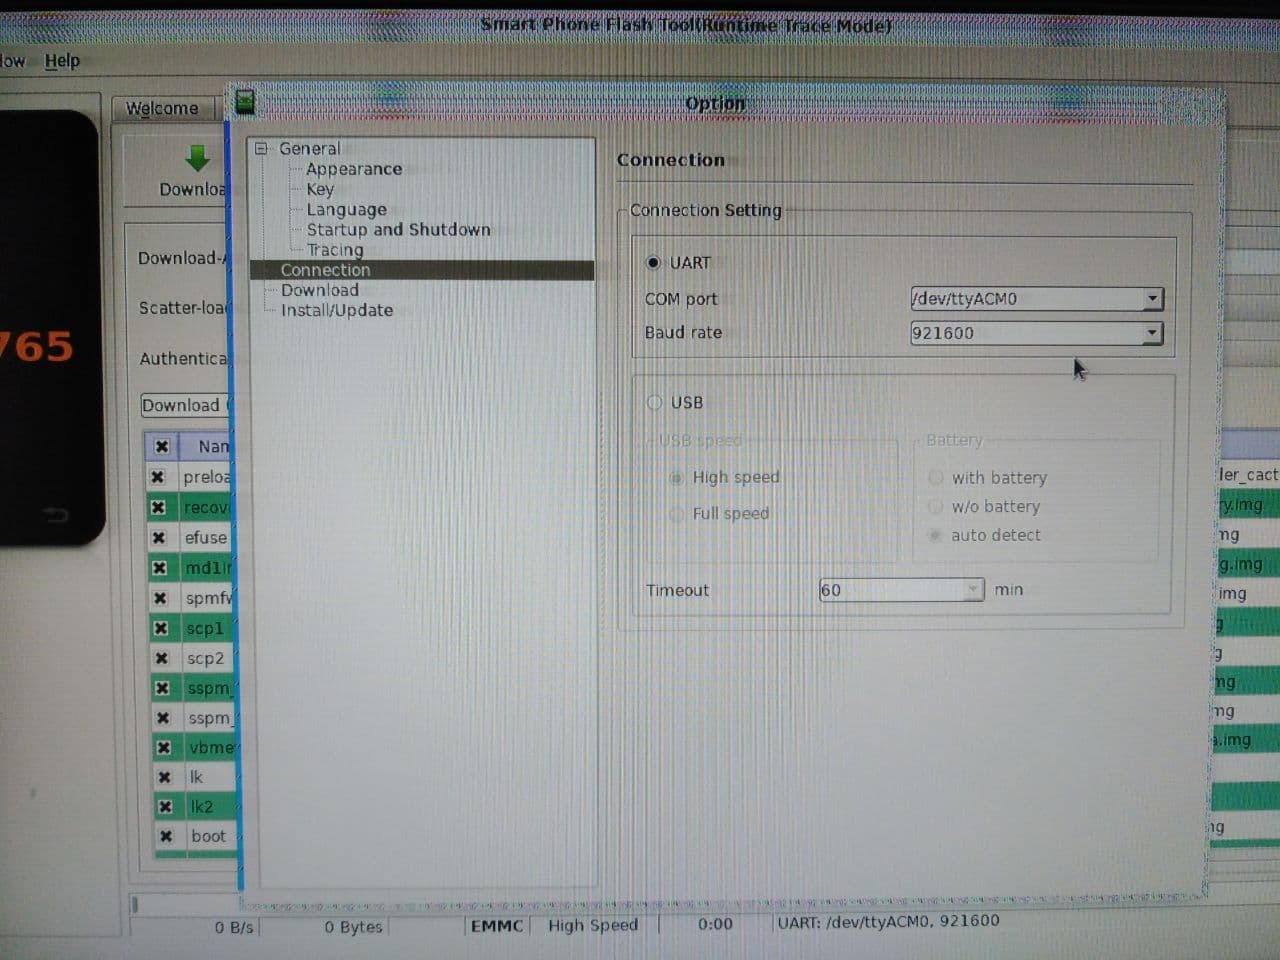Toggle the header checkbox beside Name column
Image resolution: width=1280 pixels, height=960 pixels.
[x=161, y=446]
